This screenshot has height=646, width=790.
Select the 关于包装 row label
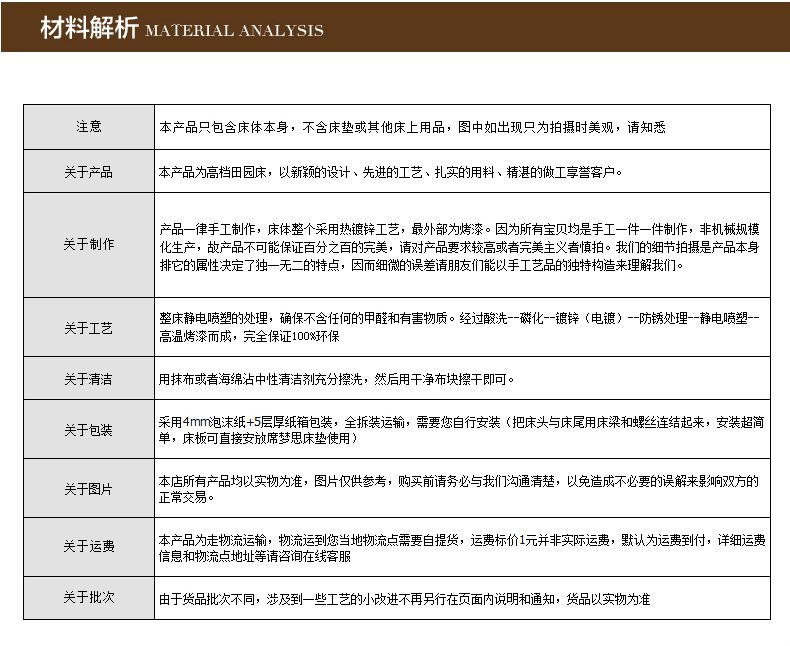88,430
